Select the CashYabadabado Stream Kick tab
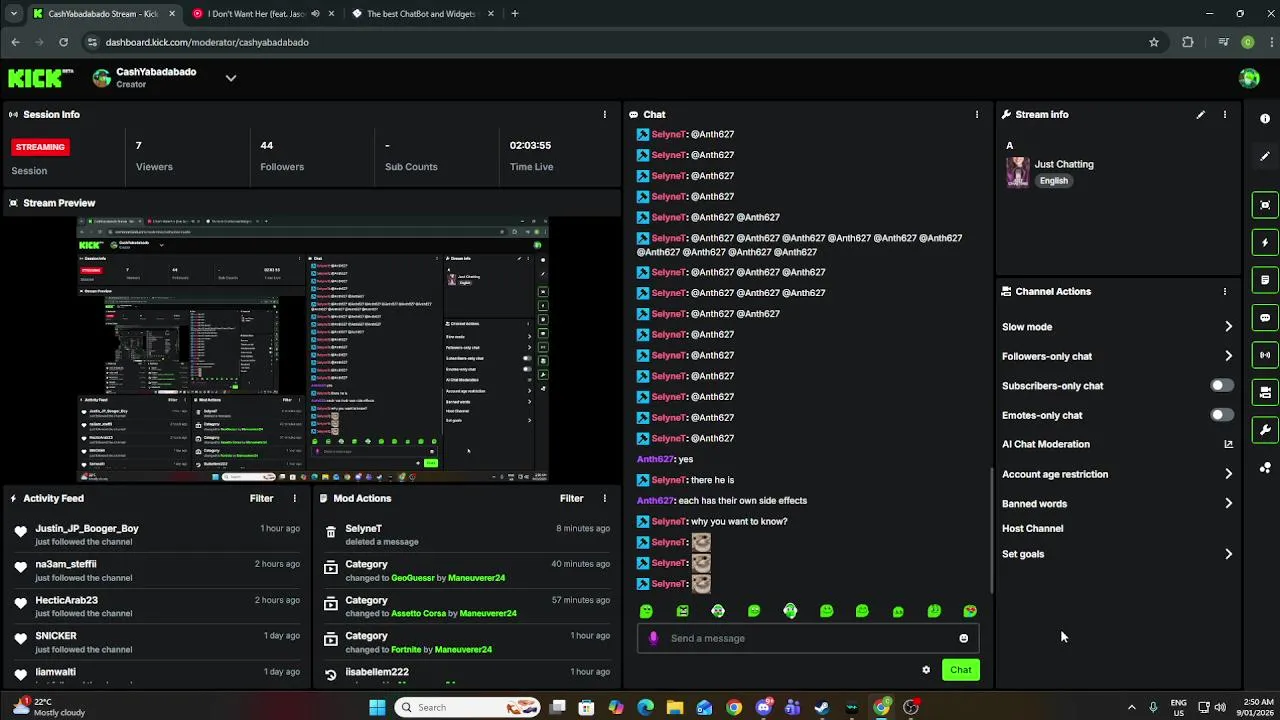 102,14
